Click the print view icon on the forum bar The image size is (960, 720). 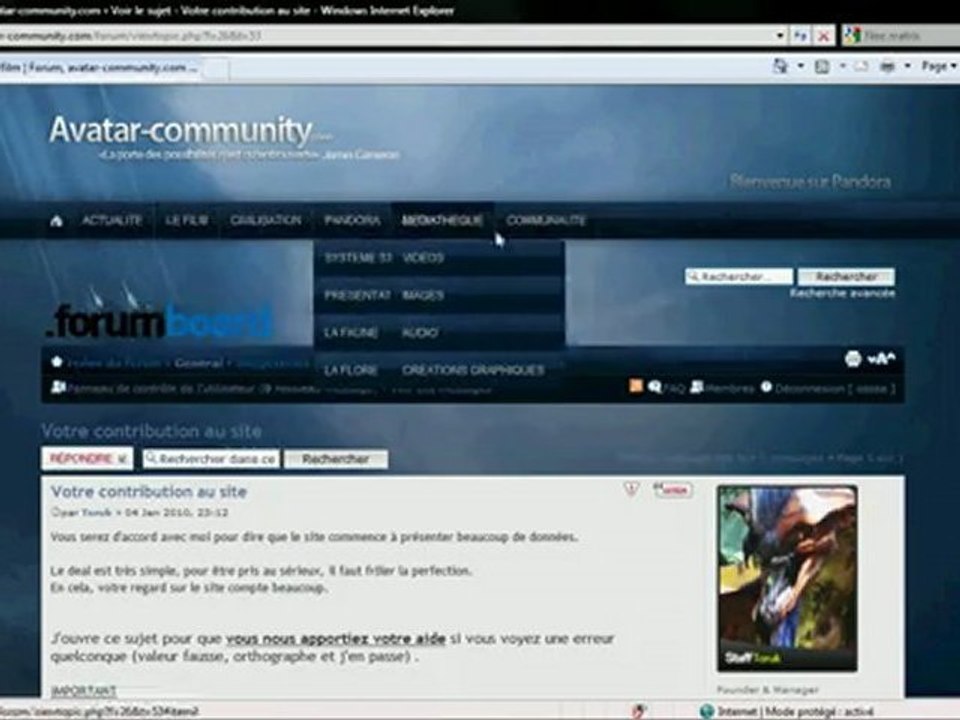pyautogui.click(x=853, y=359)
